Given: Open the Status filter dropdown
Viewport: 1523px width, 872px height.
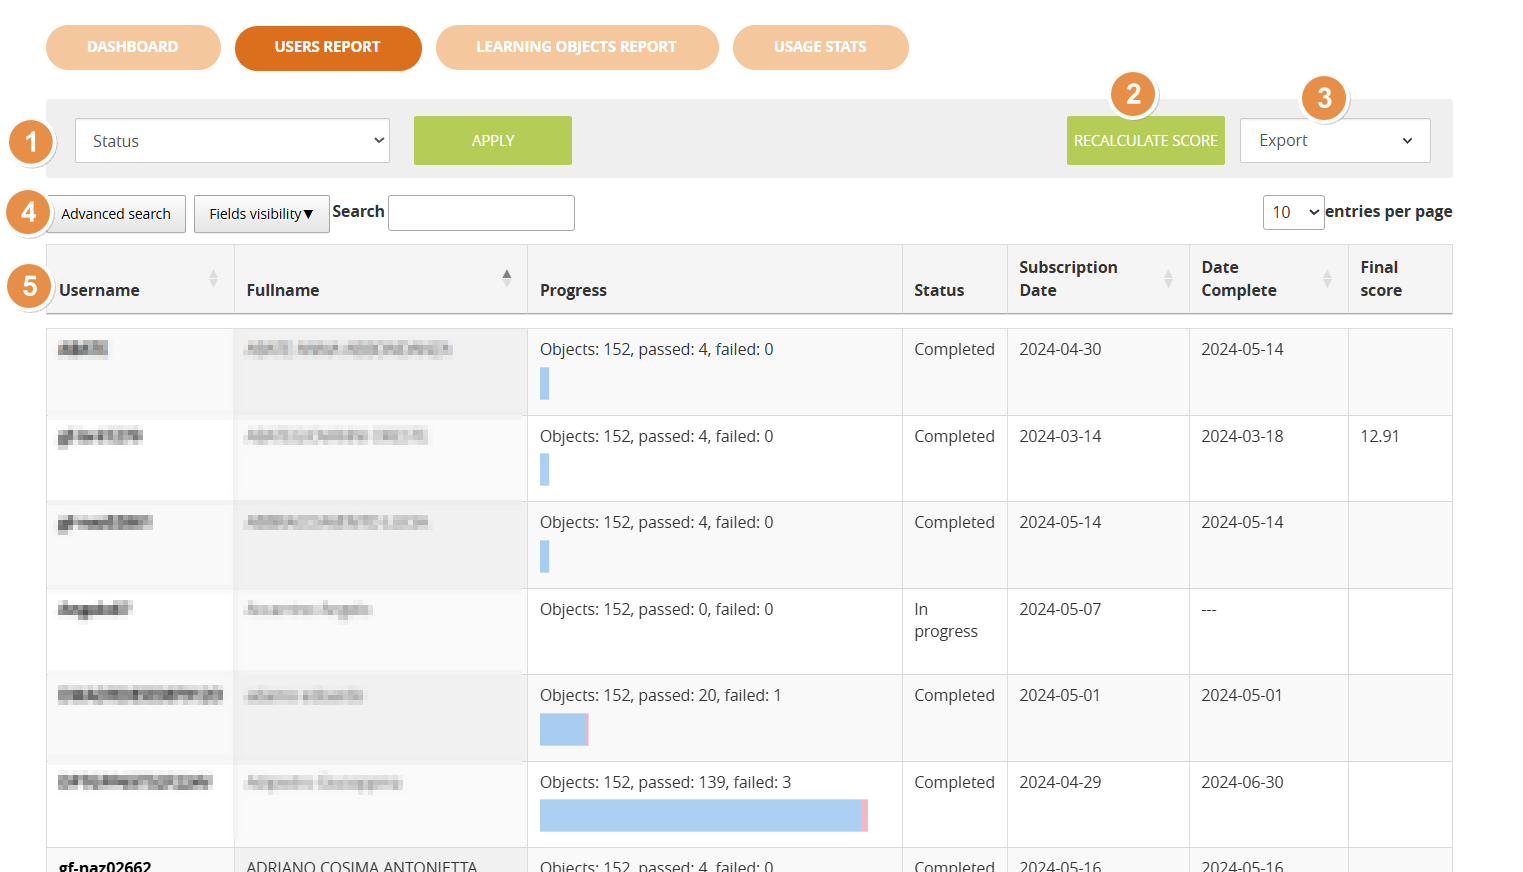Looking at the screenshot, I should point(232,141).
